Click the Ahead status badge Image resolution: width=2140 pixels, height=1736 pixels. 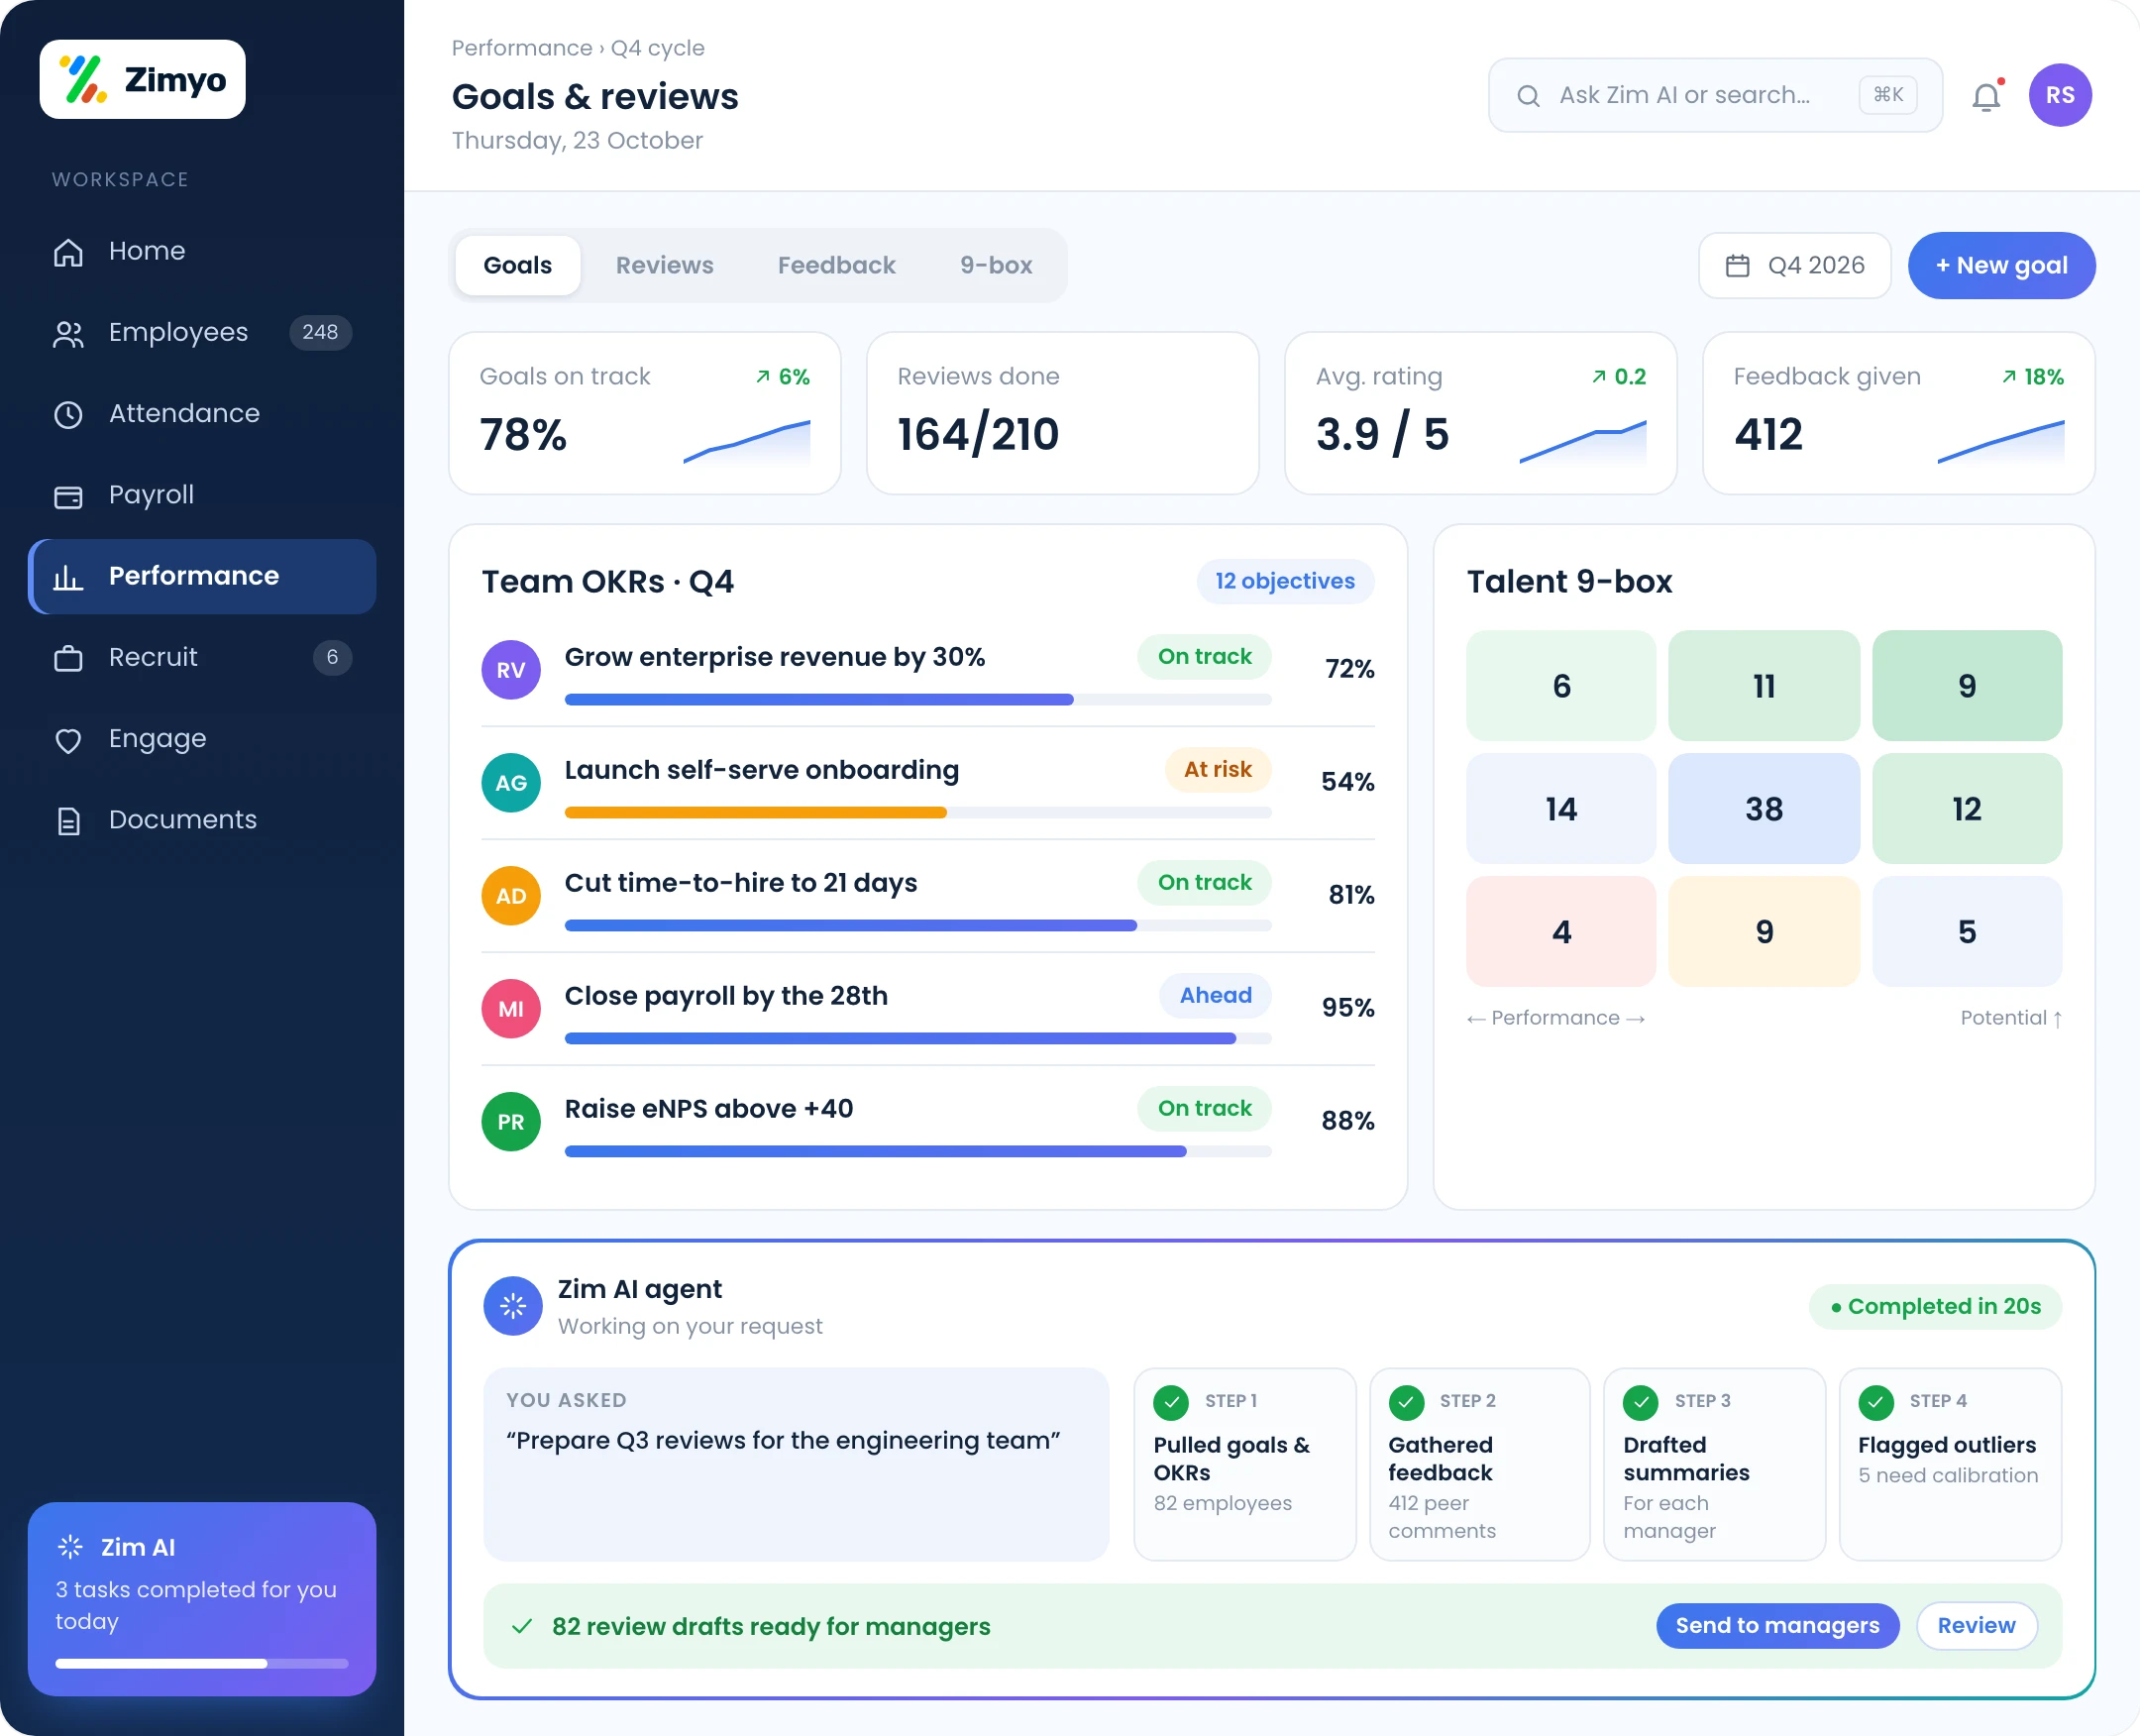click(x=1215, y=995)
